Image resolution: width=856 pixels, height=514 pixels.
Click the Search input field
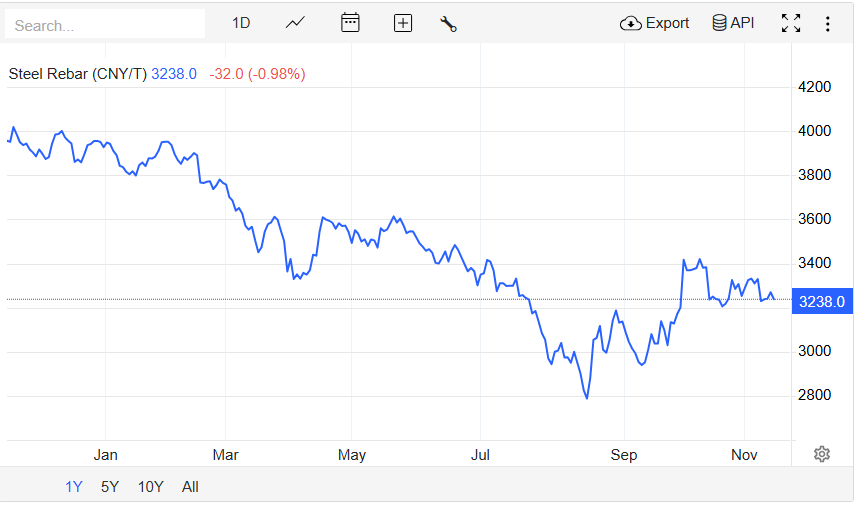(x=105, y=25)
